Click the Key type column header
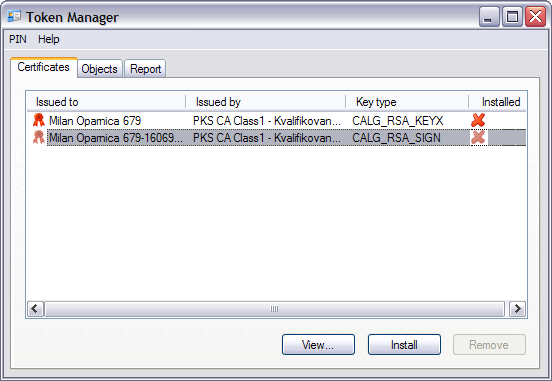The height and width of the screenshot is (381, 552). pos(407,102)
